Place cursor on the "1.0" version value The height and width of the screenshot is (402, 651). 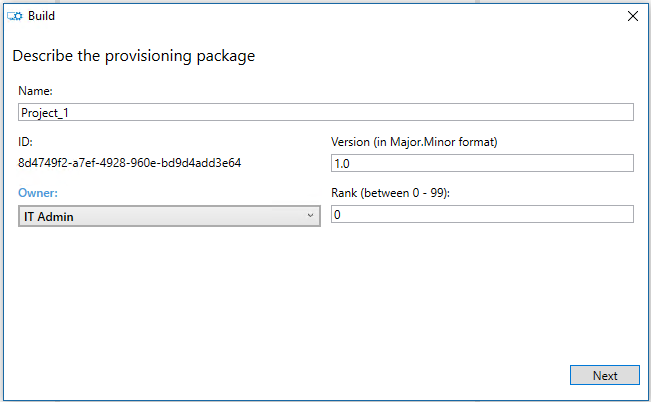click(x=342, y=164)
